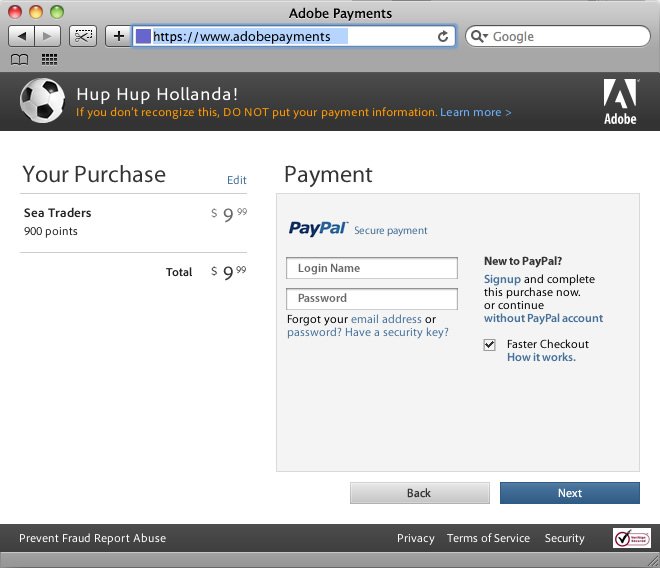660x568 pixels.
Task: Open Prevent Fraud Report Abuse link
Action: point(93,538)
